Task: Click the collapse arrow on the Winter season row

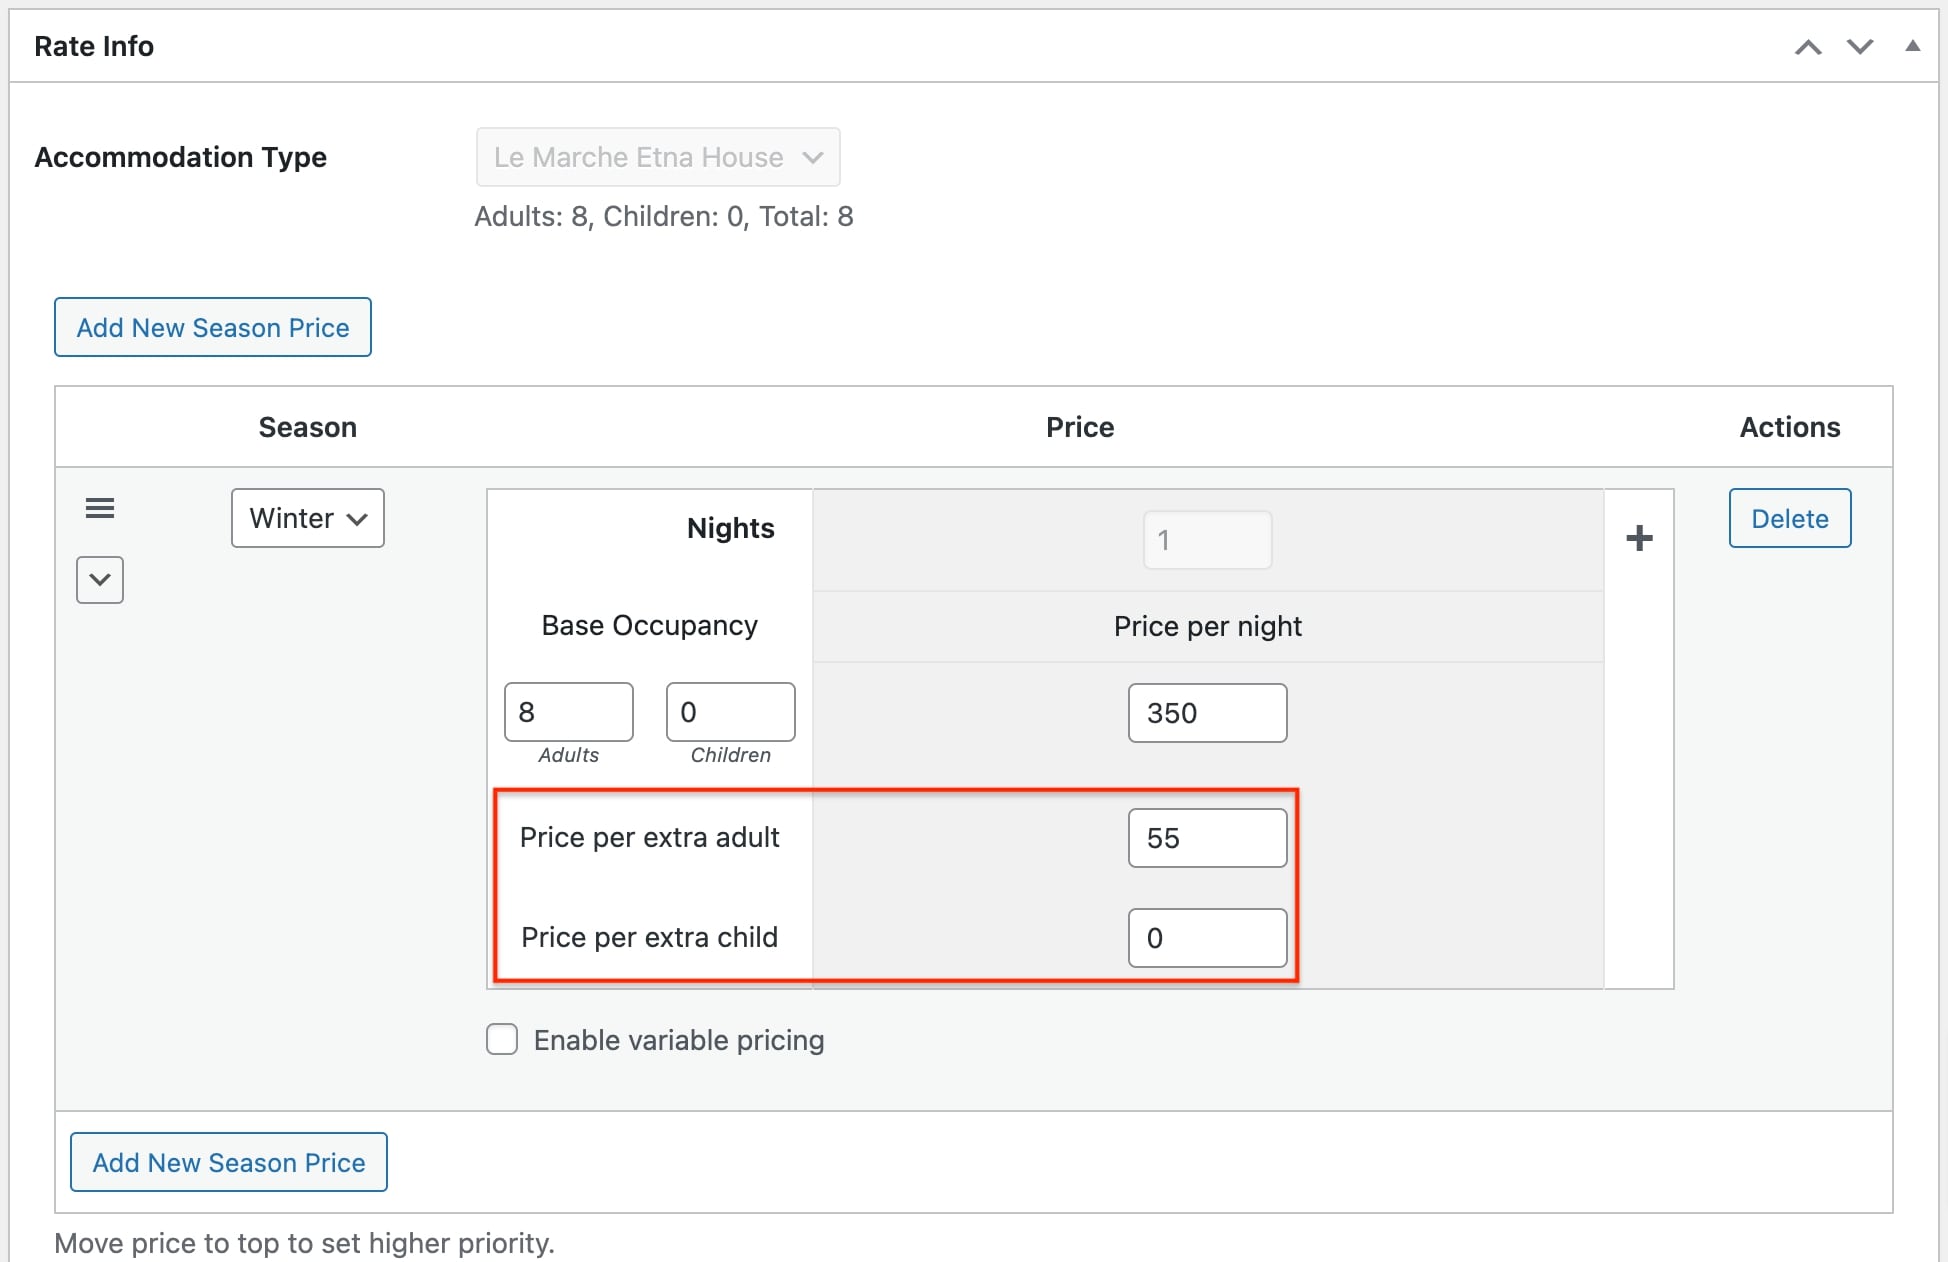Action: [x=97, y=578]
